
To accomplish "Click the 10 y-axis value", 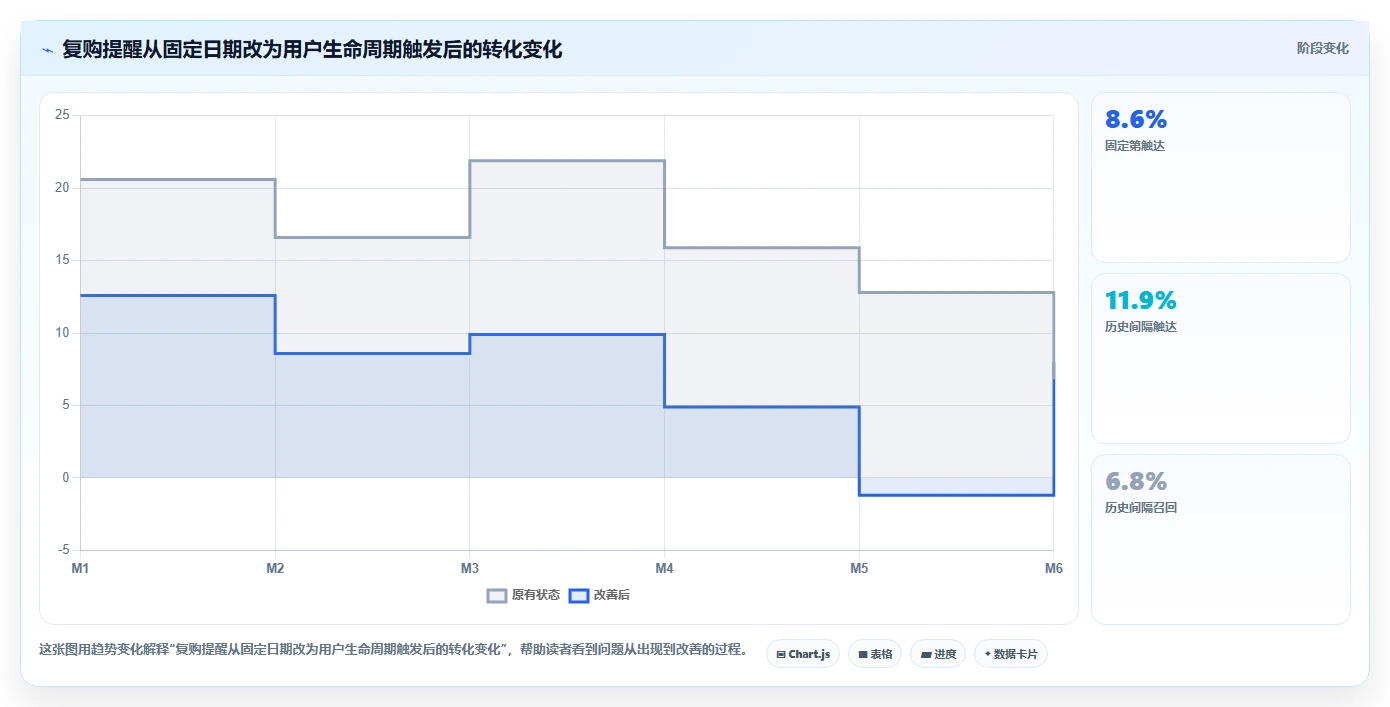I will click(x=62, y=333).
